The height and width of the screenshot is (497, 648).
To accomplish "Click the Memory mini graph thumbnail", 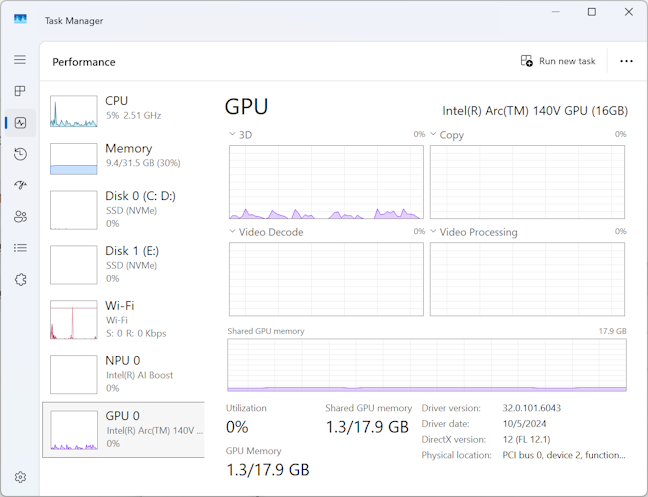I will (x=74, y=159).
